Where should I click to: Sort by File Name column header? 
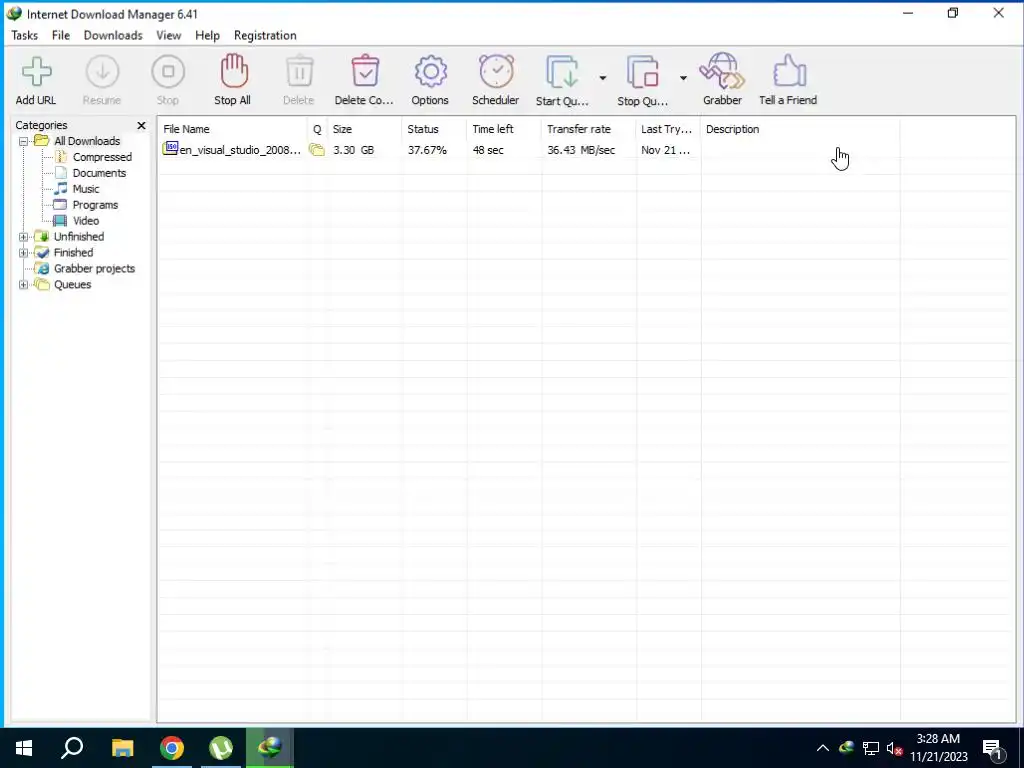pyautogui.click(x=232, y=129)
